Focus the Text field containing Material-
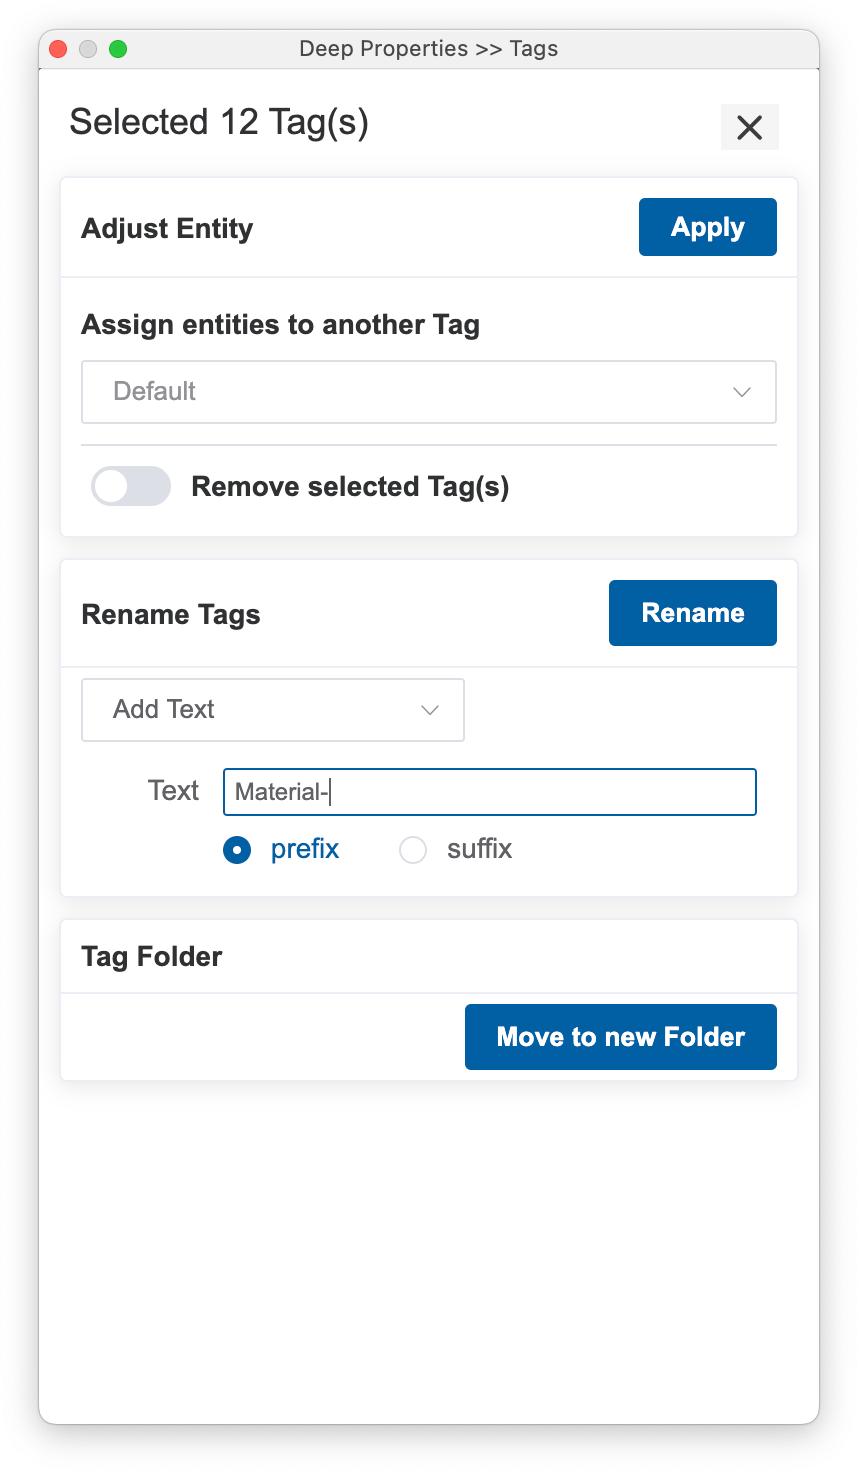This screenshot has width=858, height=1470. (489, 792)
